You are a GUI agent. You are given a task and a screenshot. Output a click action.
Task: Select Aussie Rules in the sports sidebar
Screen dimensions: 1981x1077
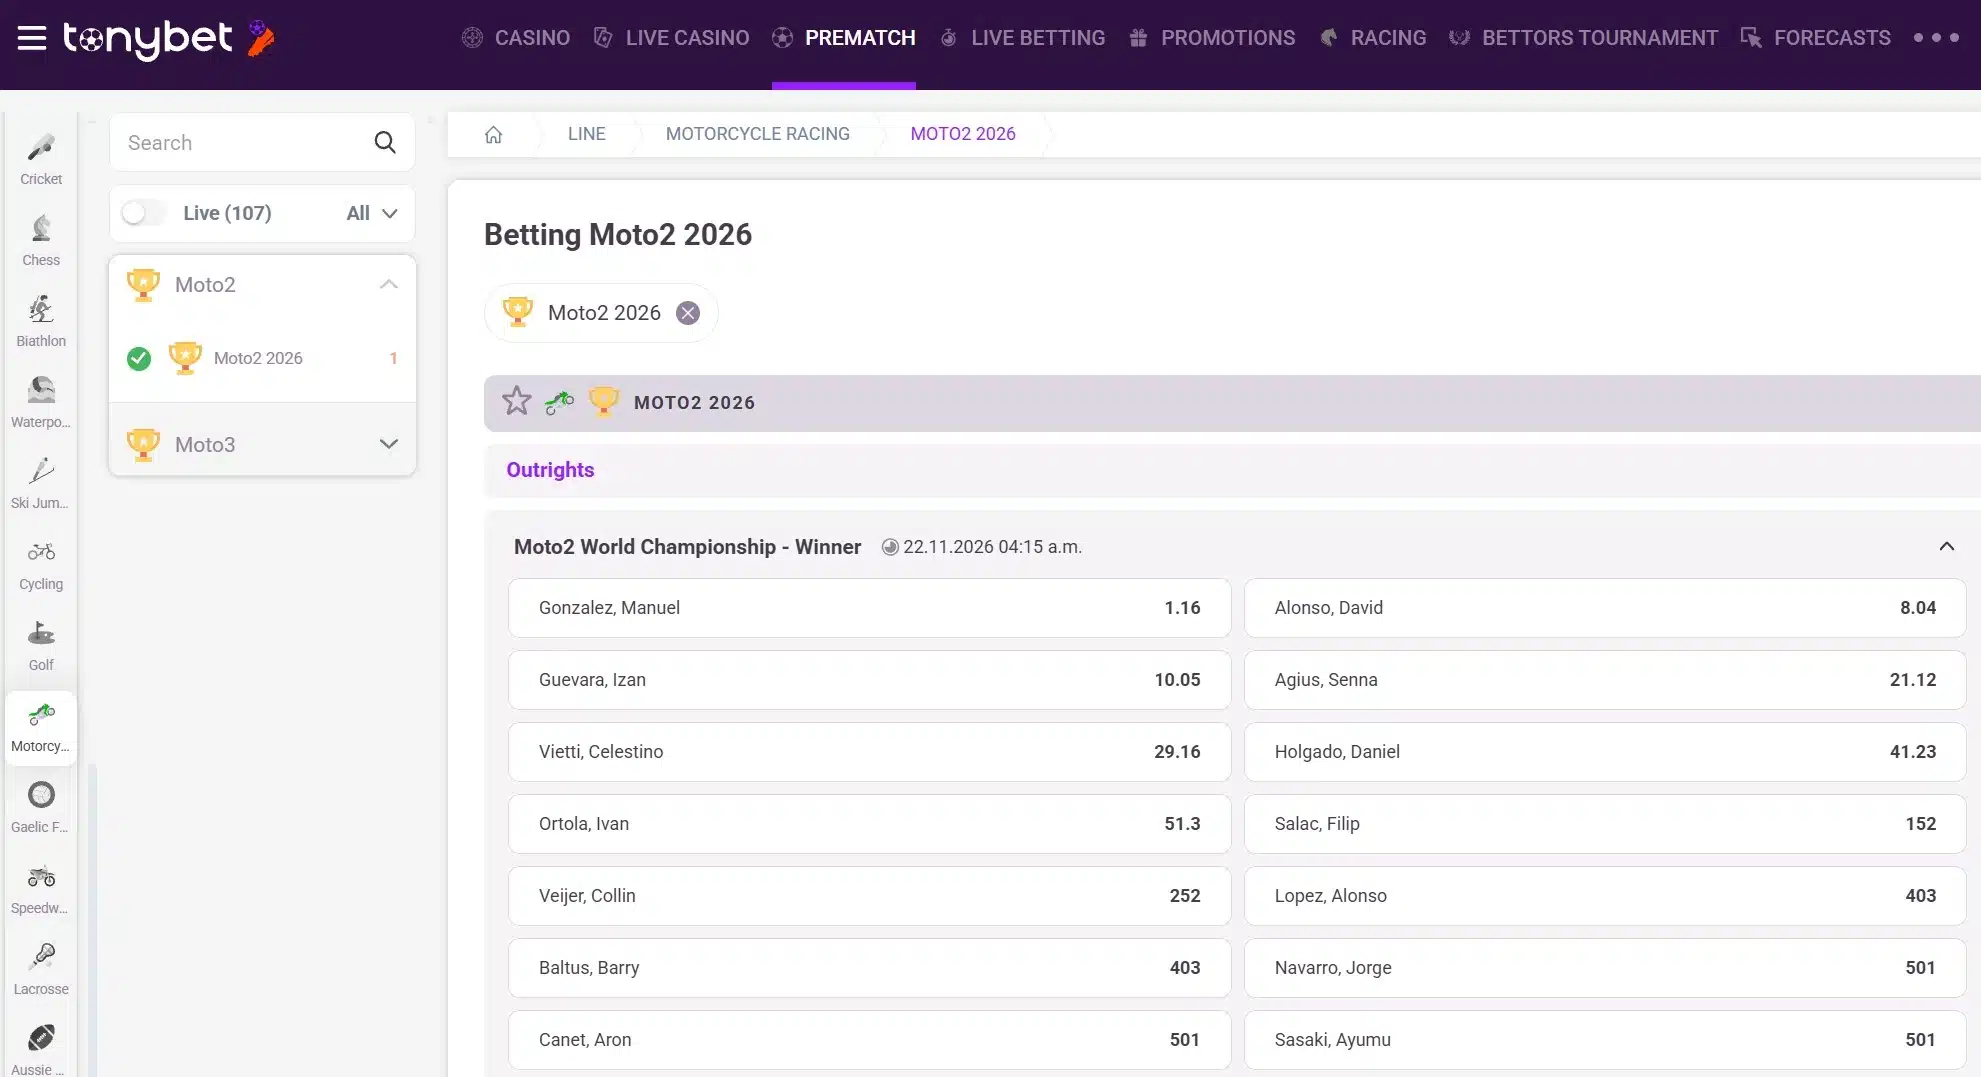pyautogui.click(x=41, y=1049)
